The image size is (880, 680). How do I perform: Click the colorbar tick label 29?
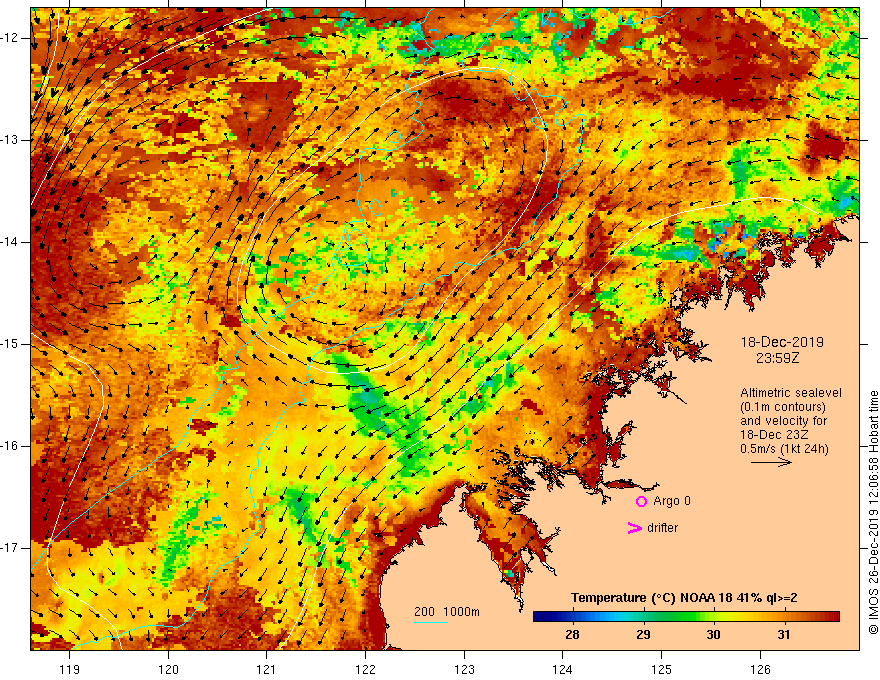tap(643, 635)
